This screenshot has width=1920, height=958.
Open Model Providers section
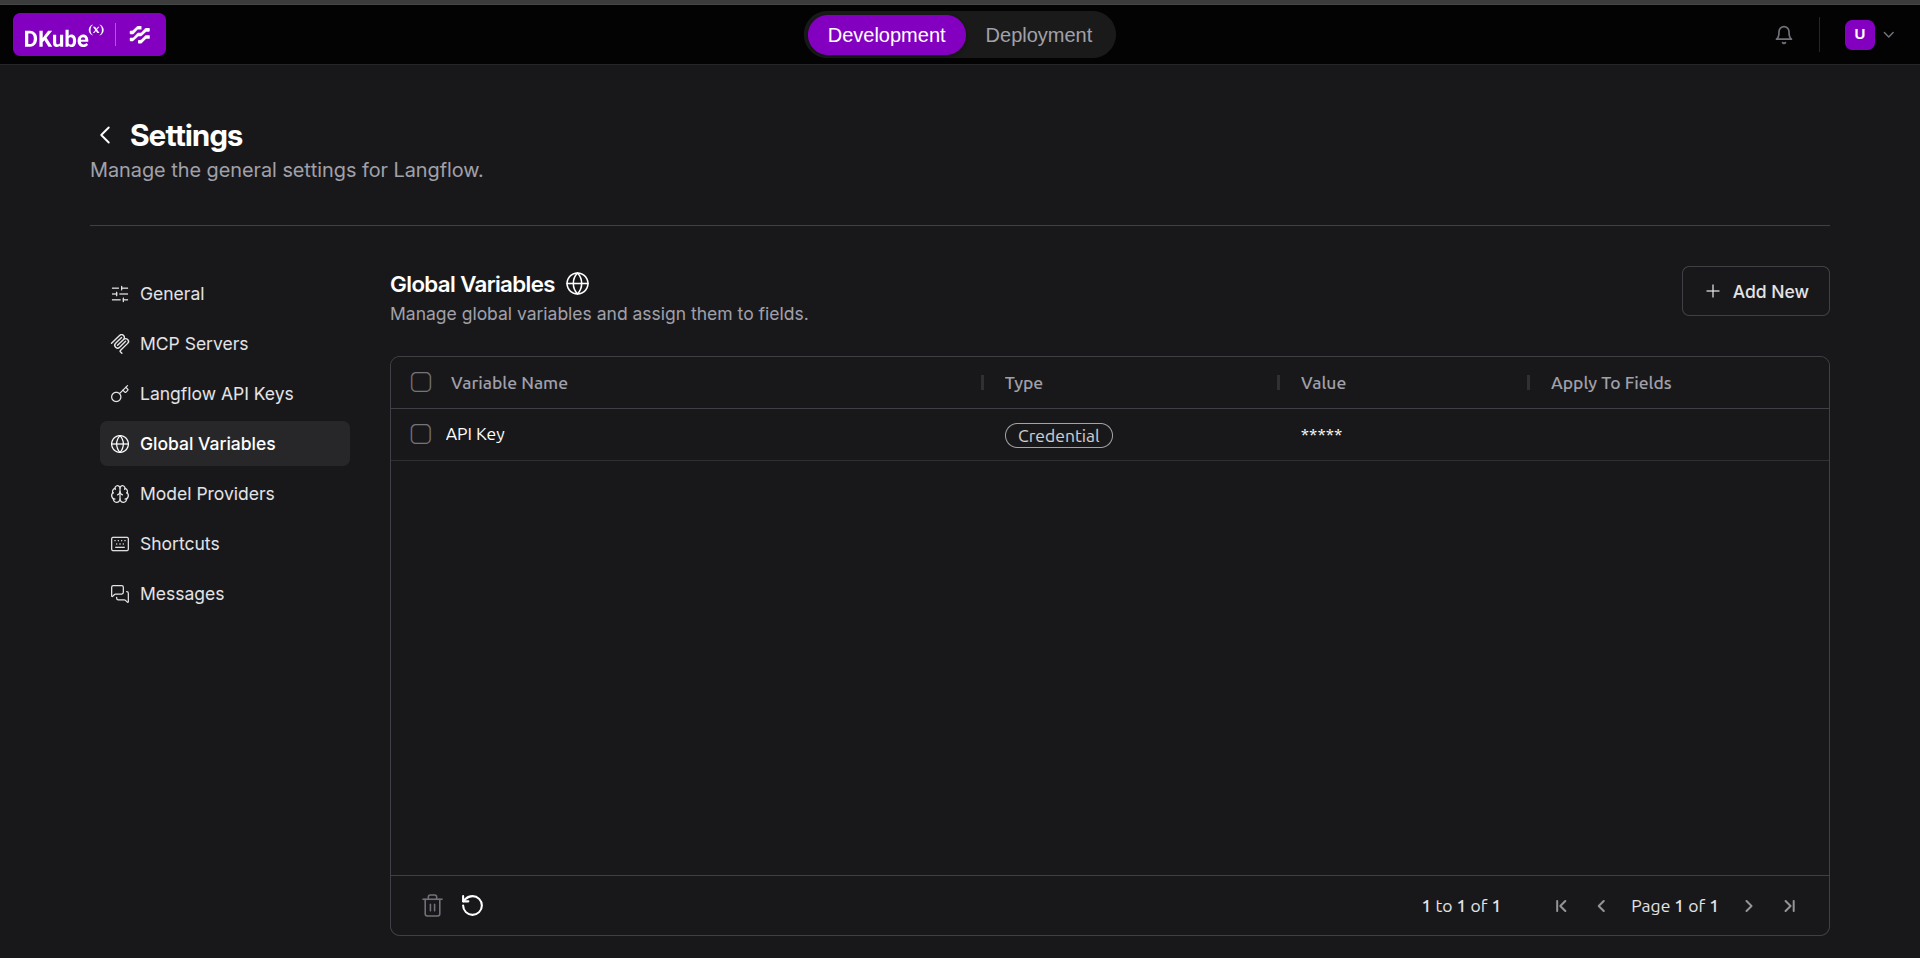pyautogui.click(x=225, y=494)
